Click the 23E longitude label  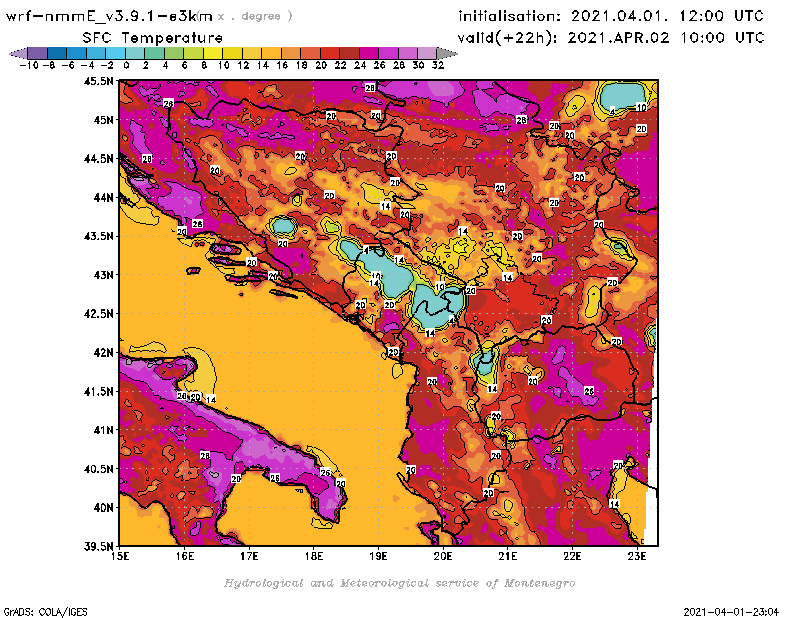pyautogui.click(x=637, y=556)
